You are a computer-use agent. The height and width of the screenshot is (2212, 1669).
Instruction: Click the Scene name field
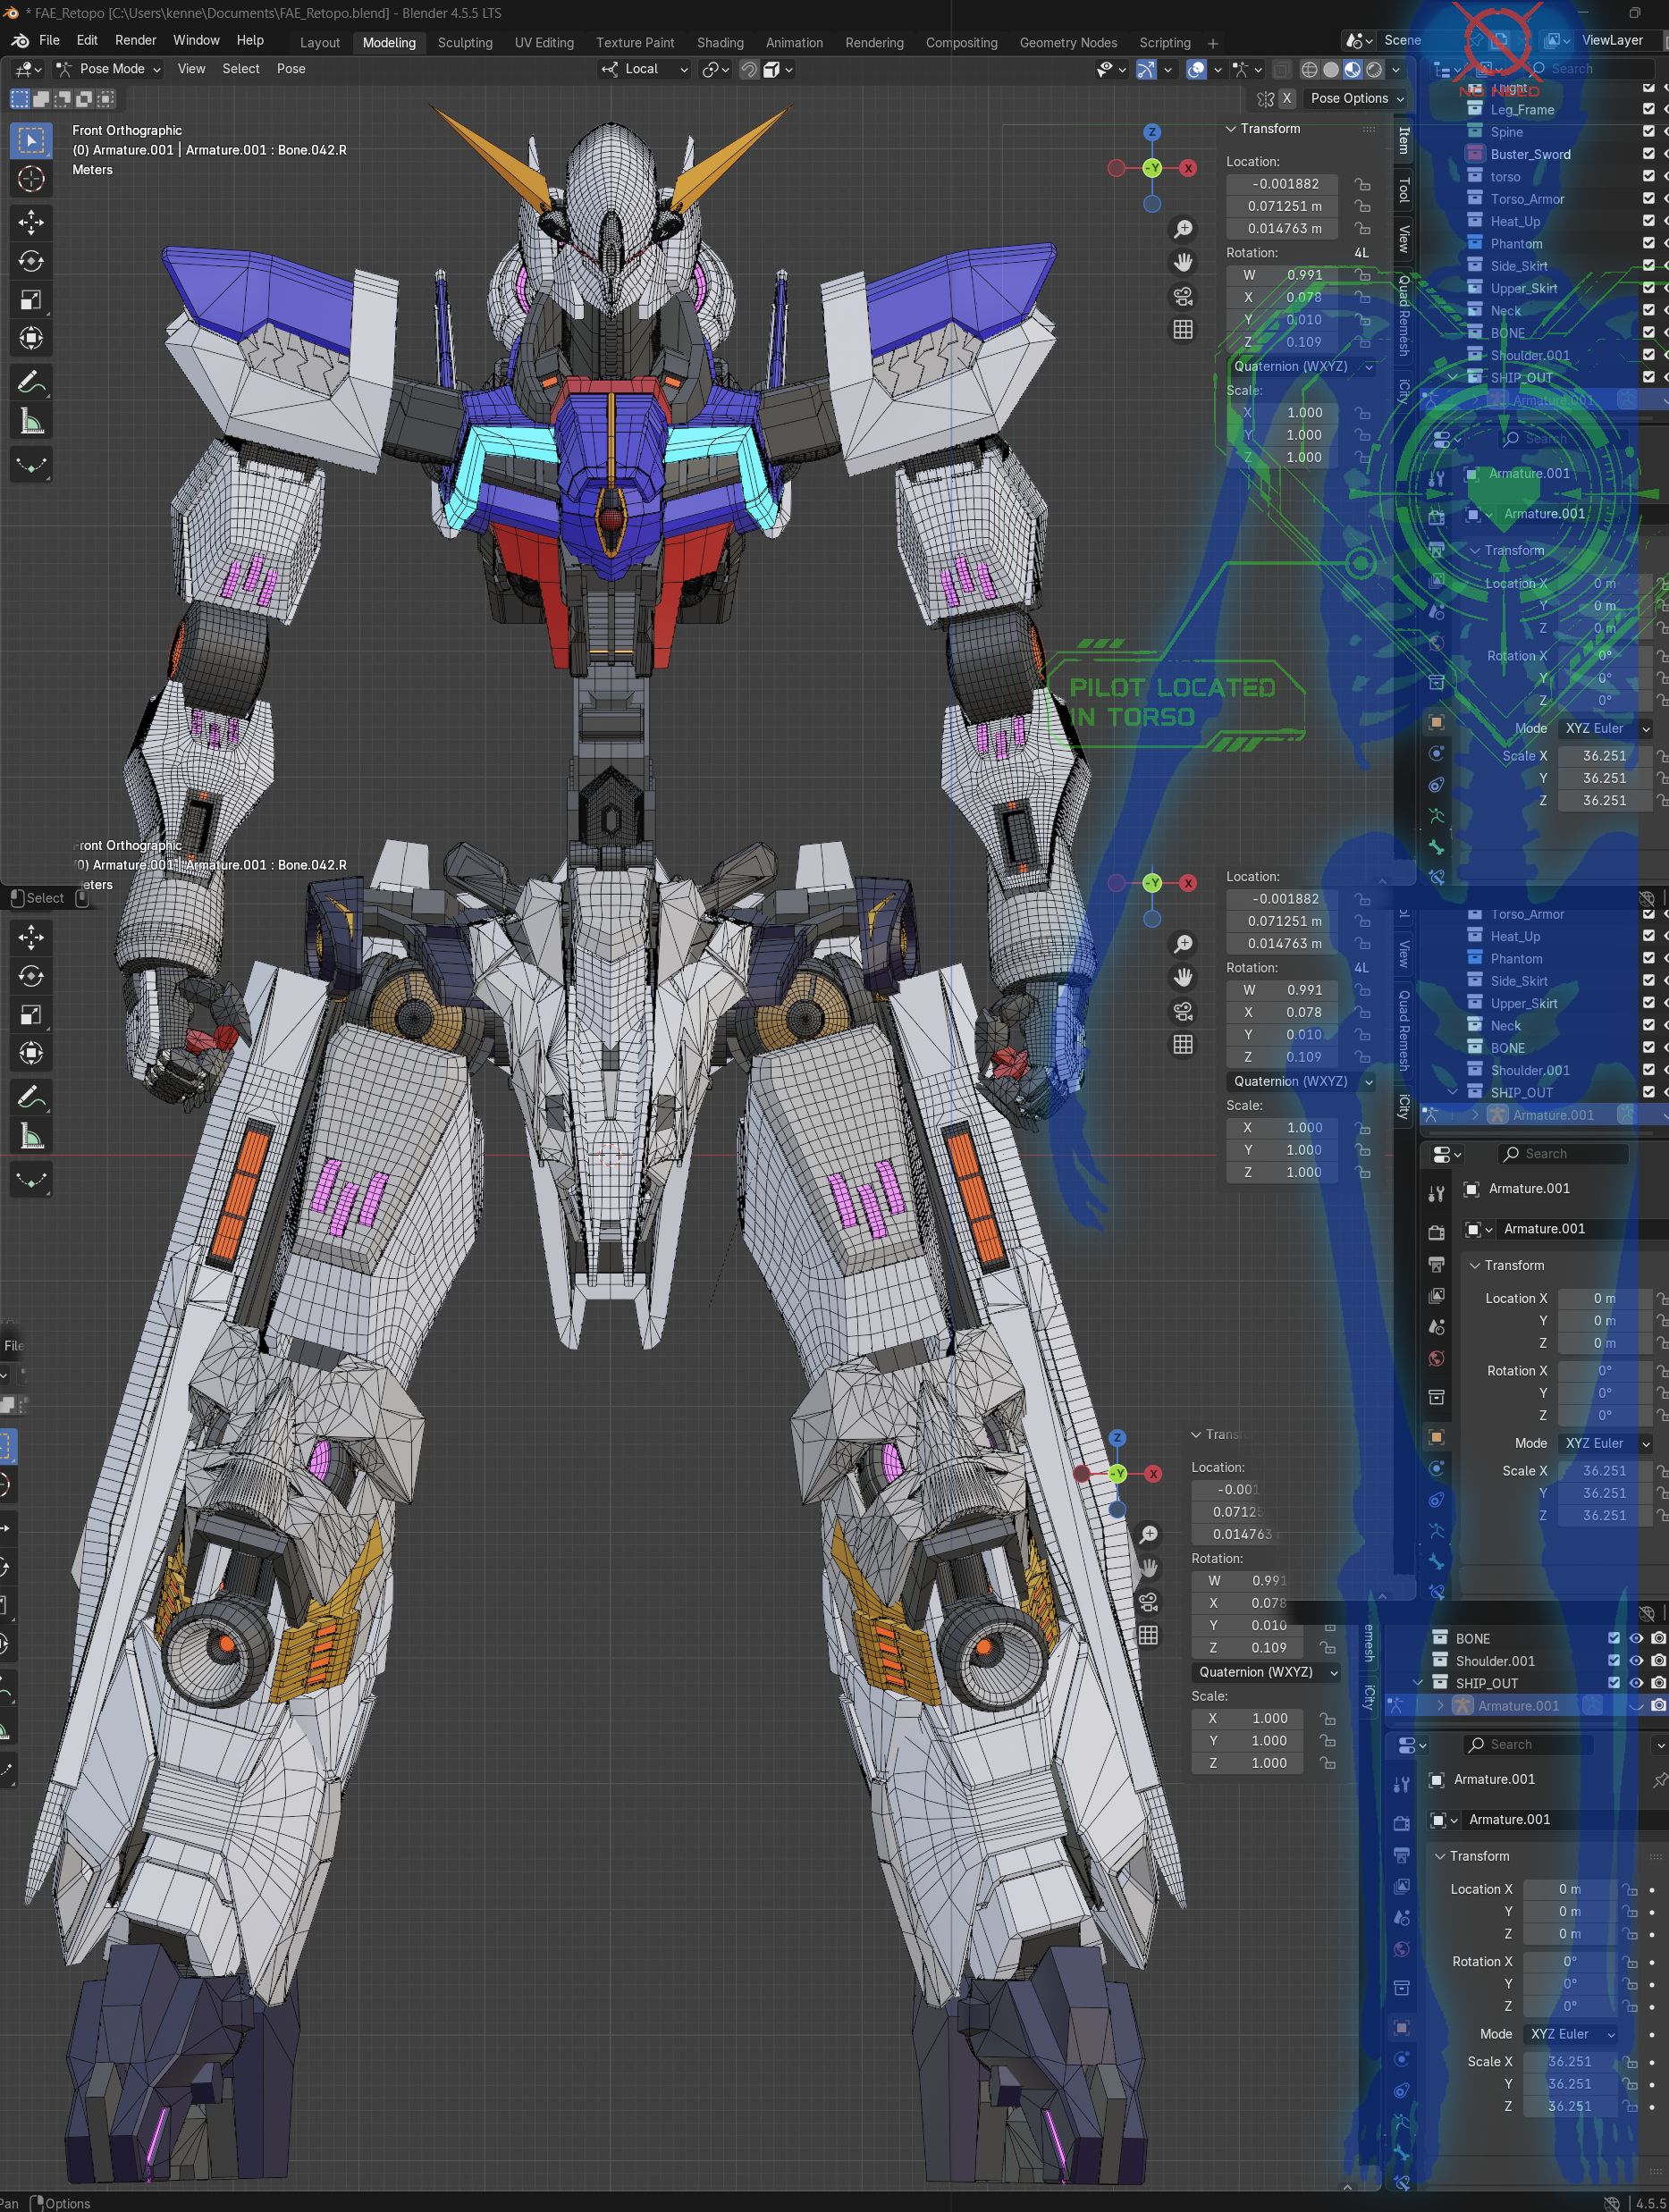1425,41
